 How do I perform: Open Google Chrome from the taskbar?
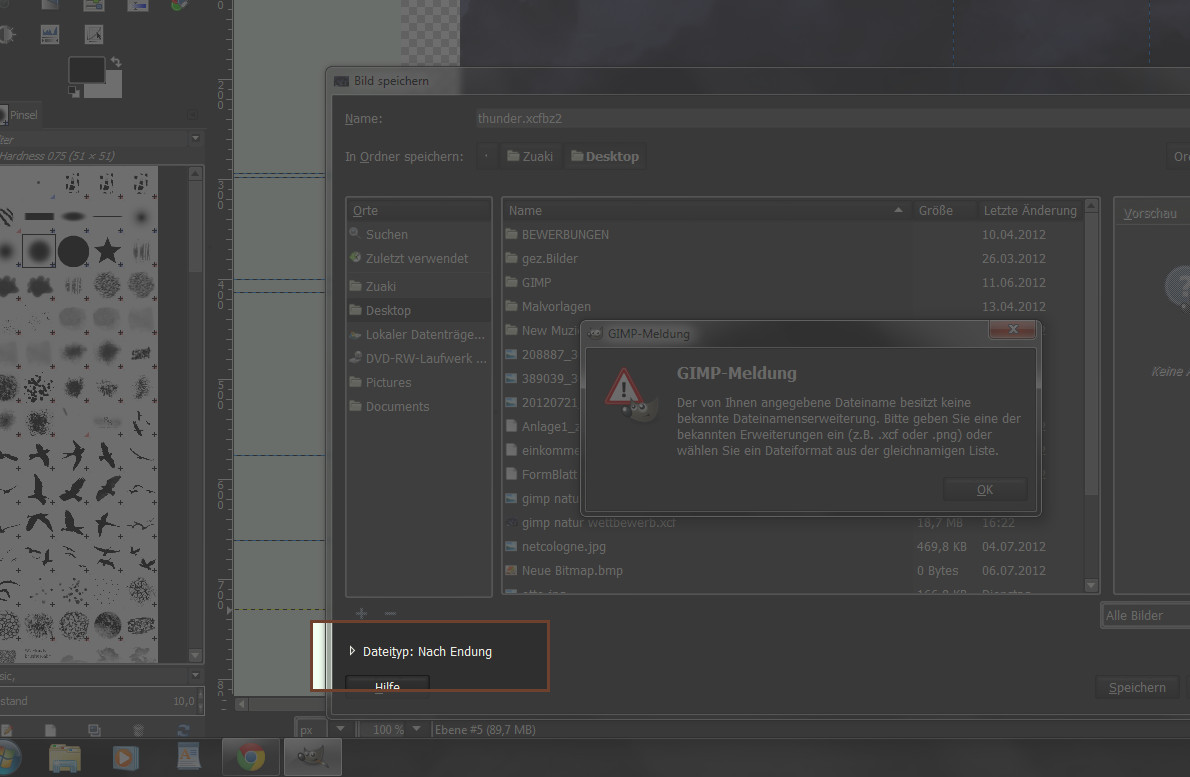pyautogui.click(x=250, y=757)
